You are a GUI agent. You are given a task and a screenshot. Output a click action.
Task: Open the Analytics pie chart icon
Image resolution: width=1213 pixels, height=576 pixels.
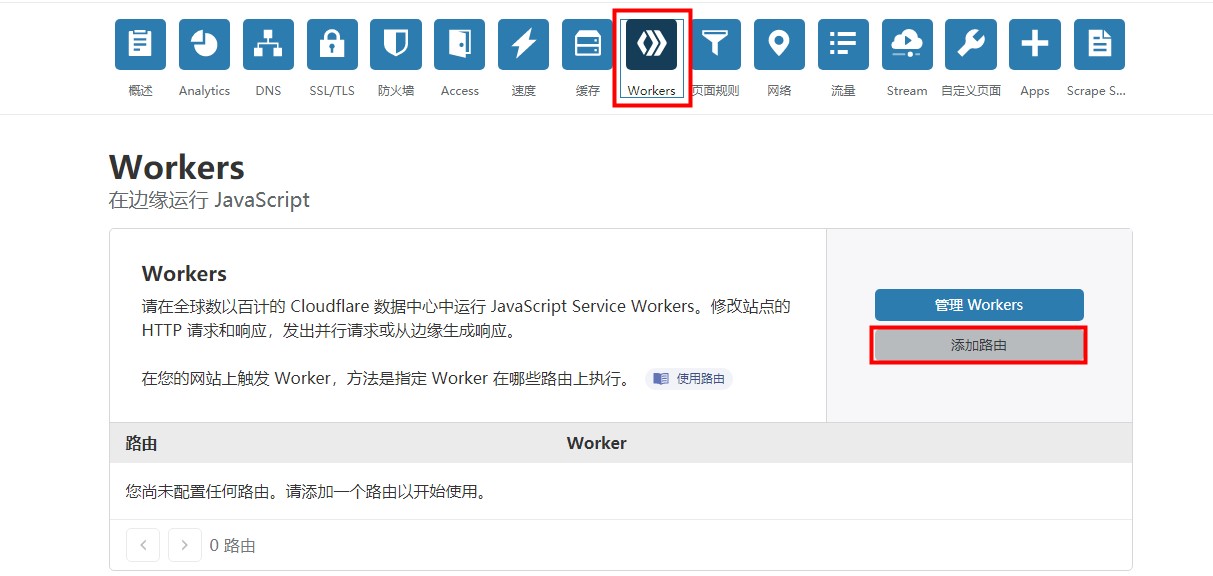[204, 44]
